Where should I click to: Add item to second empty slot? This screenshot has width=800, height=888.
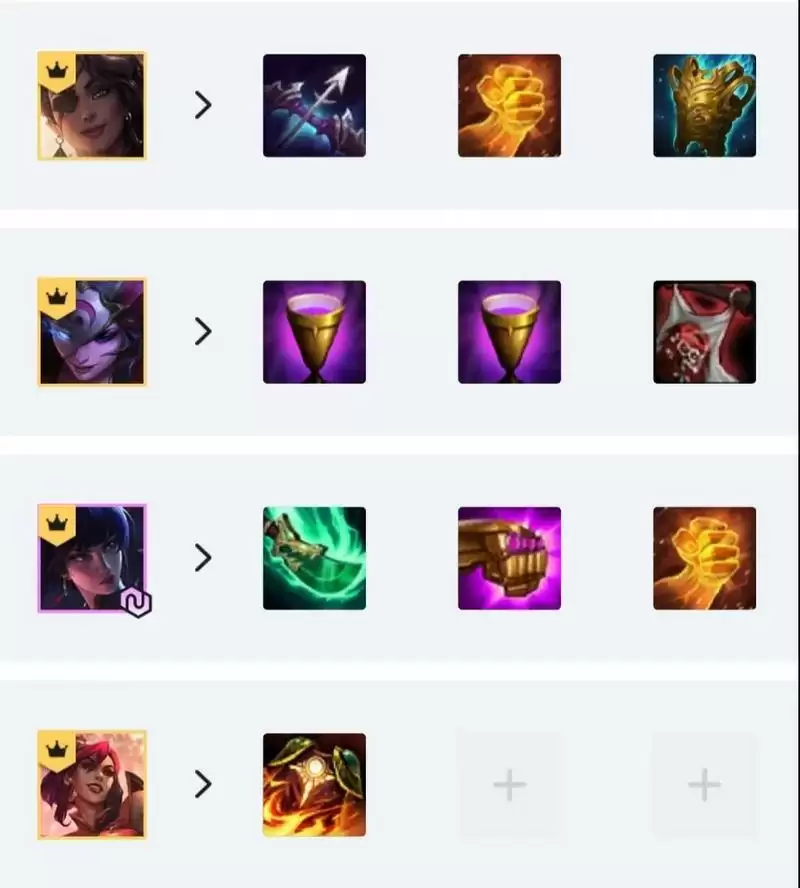[510, 785]
